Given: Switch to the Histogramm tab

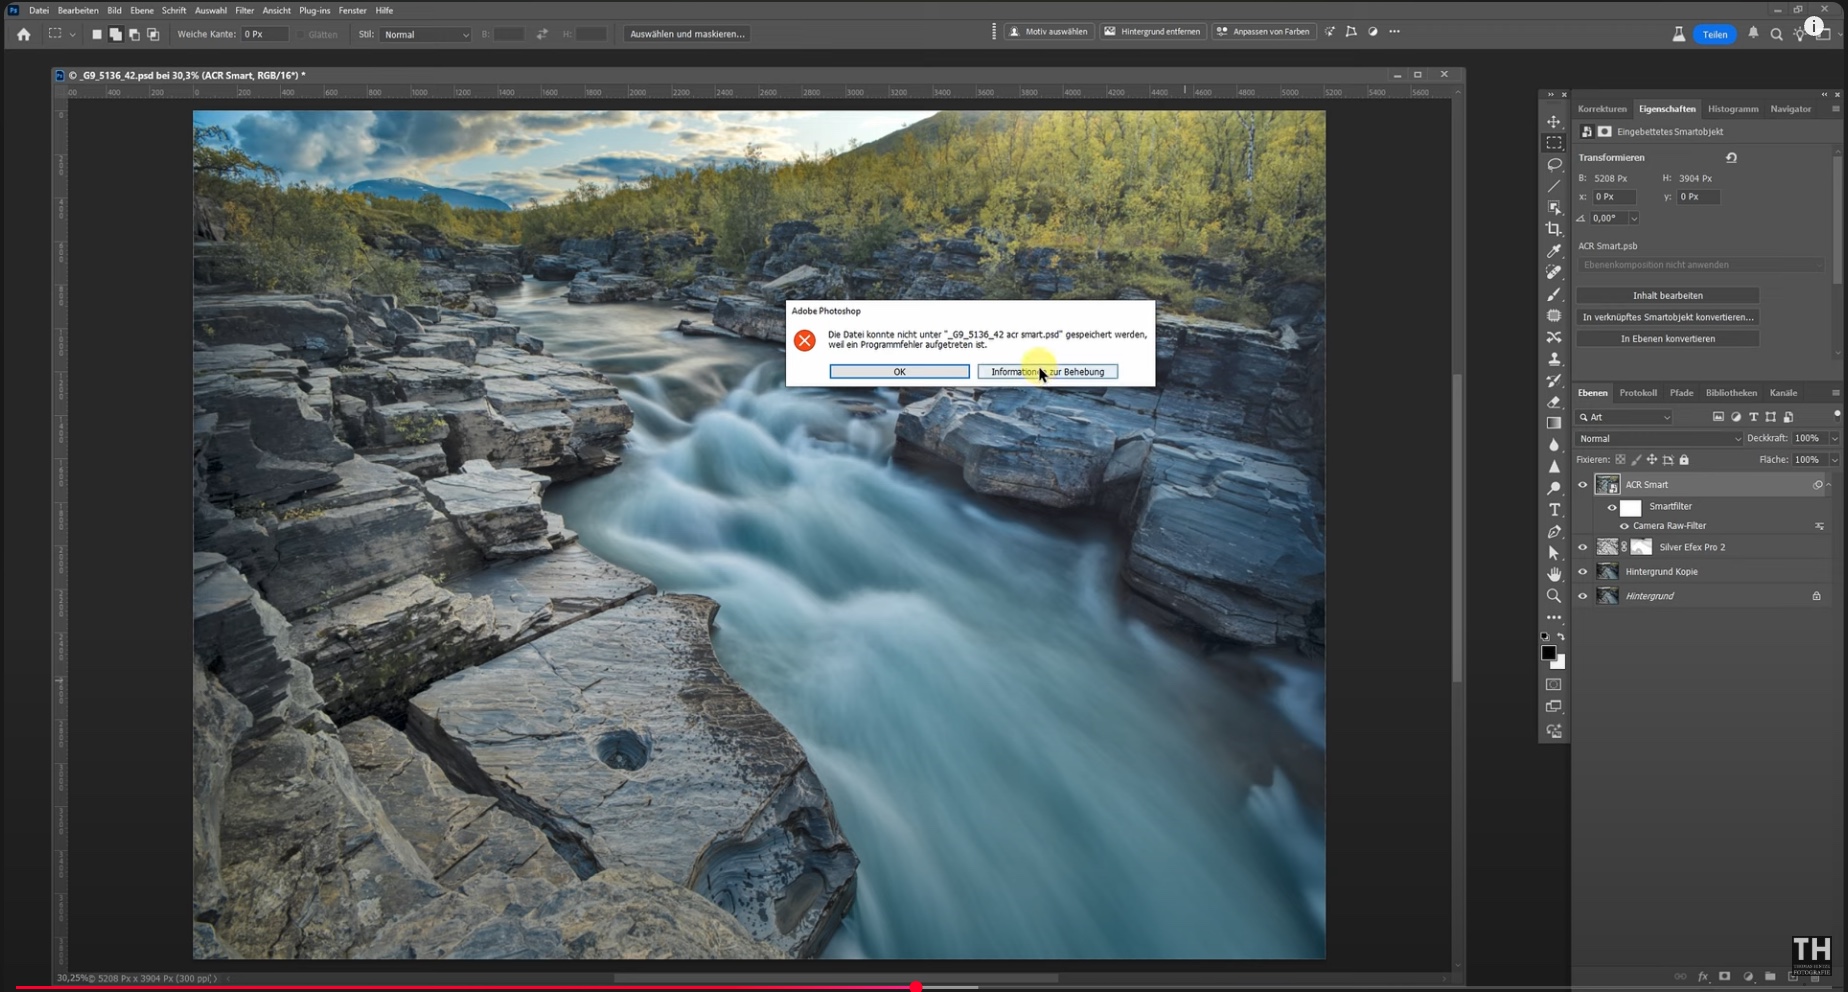Looking at the screenshot, I should [1733, 109].
